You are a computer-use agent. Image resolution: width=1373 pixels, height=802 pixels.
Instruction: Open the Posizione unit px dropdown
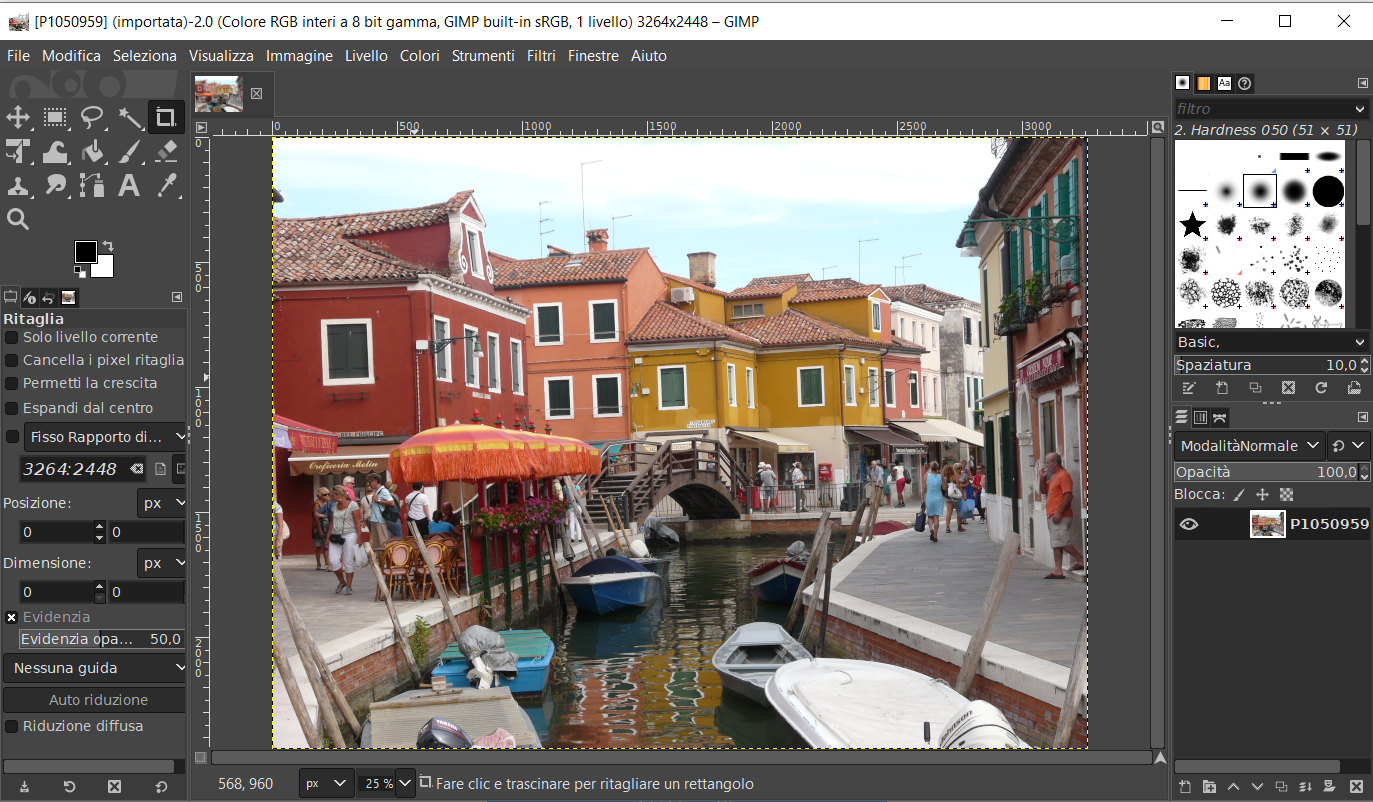[163, 503]
